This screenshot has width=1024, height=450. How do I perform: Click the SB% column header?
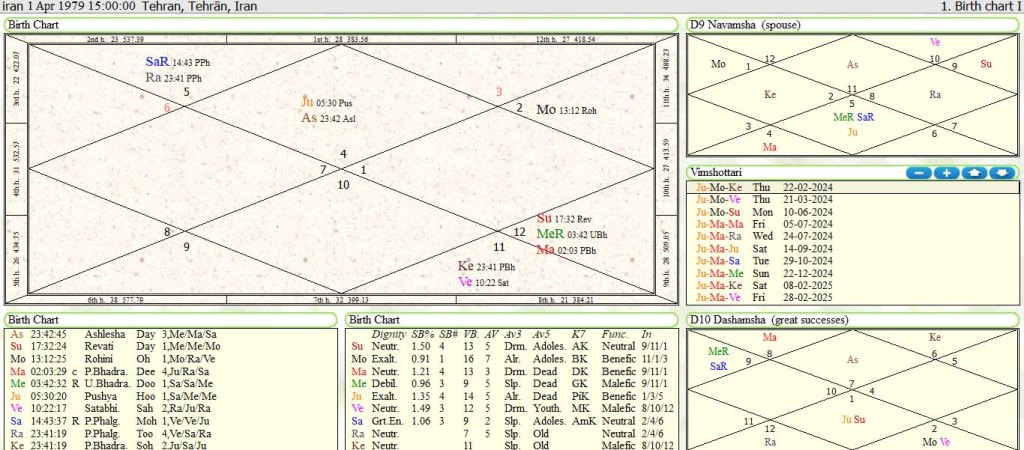[422, 333]
